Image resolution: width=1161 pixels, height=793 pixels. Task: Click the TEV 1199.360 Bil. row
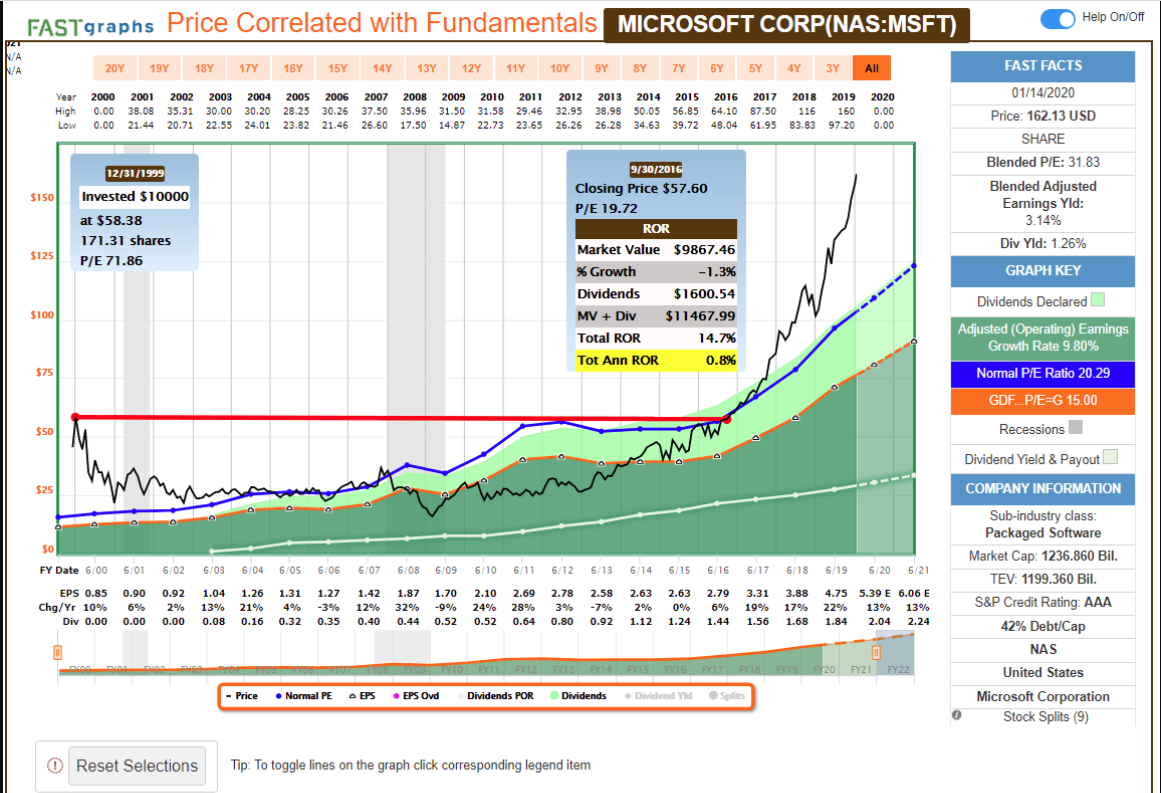(x=1043, y=579)
